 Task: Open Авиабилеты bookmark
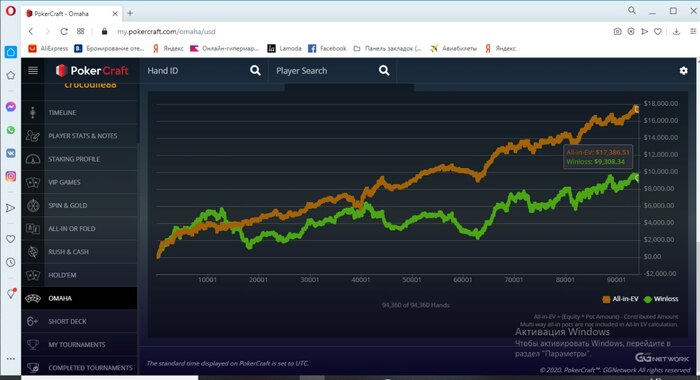(x=454, y=48)
